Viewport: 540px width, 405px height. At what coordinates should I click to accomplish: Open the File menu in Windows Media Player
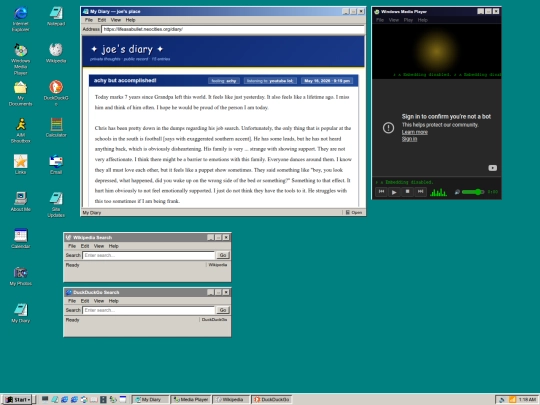coord(380,20)
